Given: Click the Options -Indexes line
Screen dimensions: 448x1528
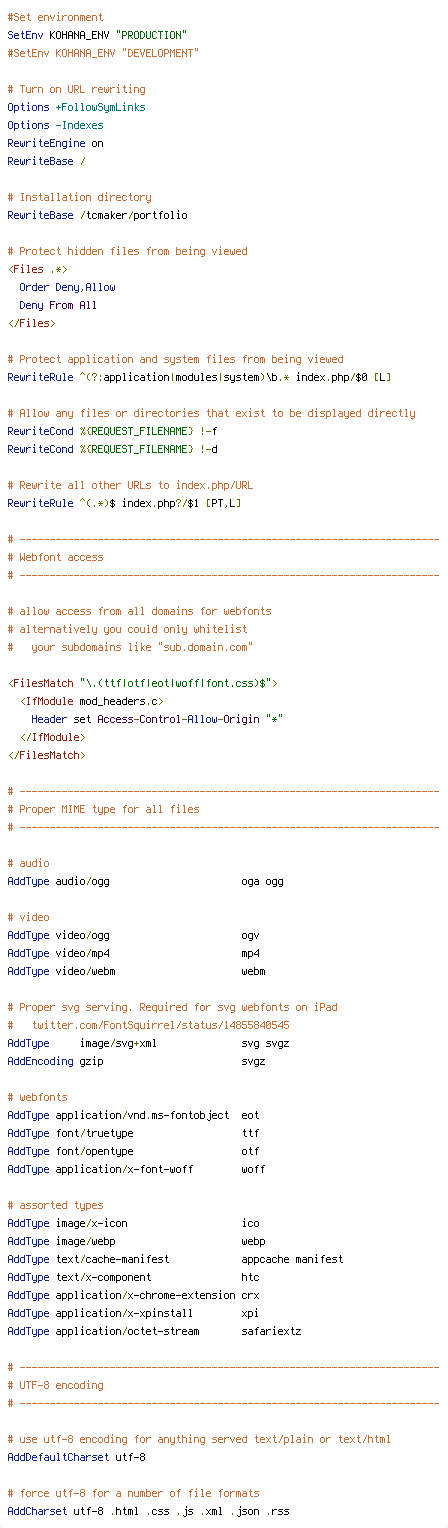Looking at the screenshot, I should point(55,125).
